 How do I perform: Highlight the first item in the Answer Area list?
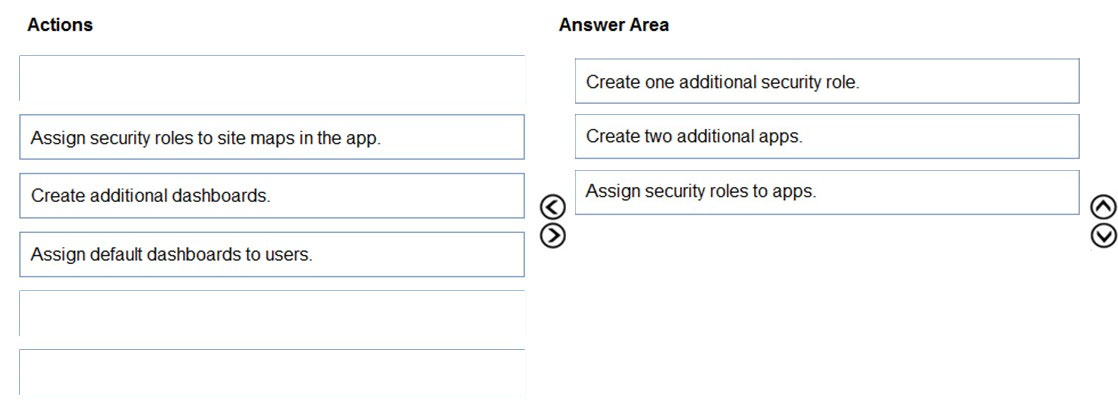[827, 81]
